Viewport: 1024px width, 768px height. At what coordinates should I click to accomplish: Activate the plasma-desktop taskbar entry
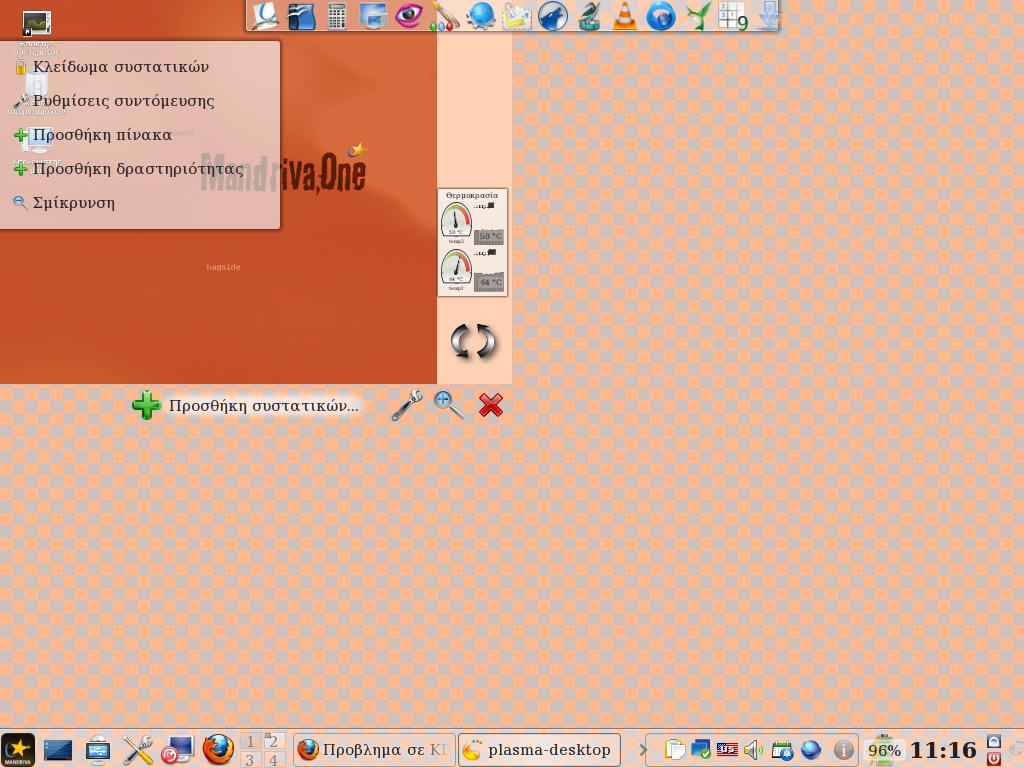(539, 750)
